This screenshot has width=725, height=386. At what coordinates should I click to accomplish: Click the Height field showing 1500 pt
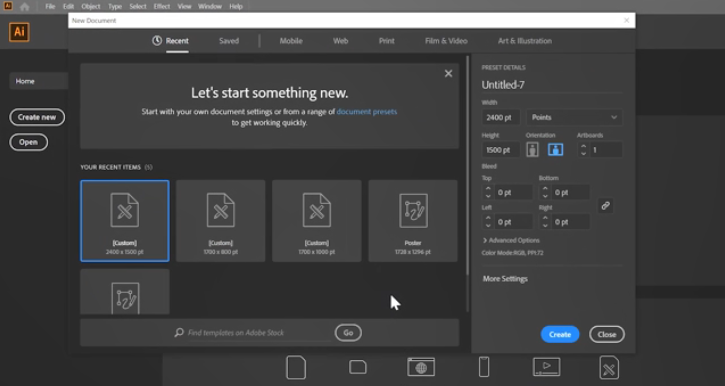[x=501, y=150]
